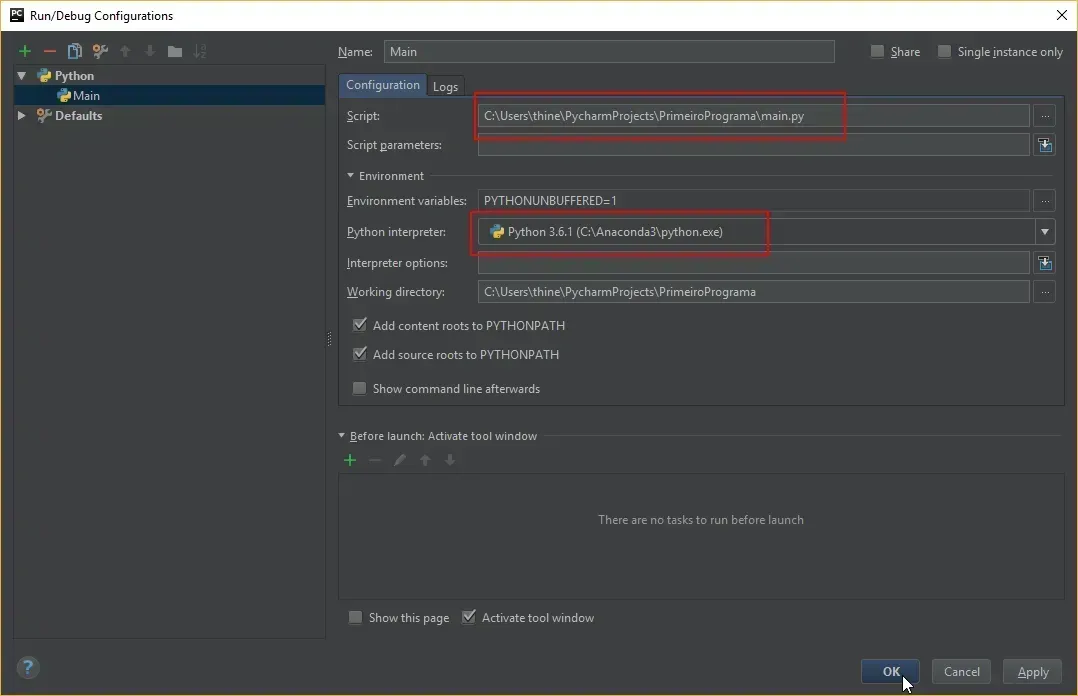
Task: Close the Run/Debug Configurations dialog
Action: pos(1061,15)
